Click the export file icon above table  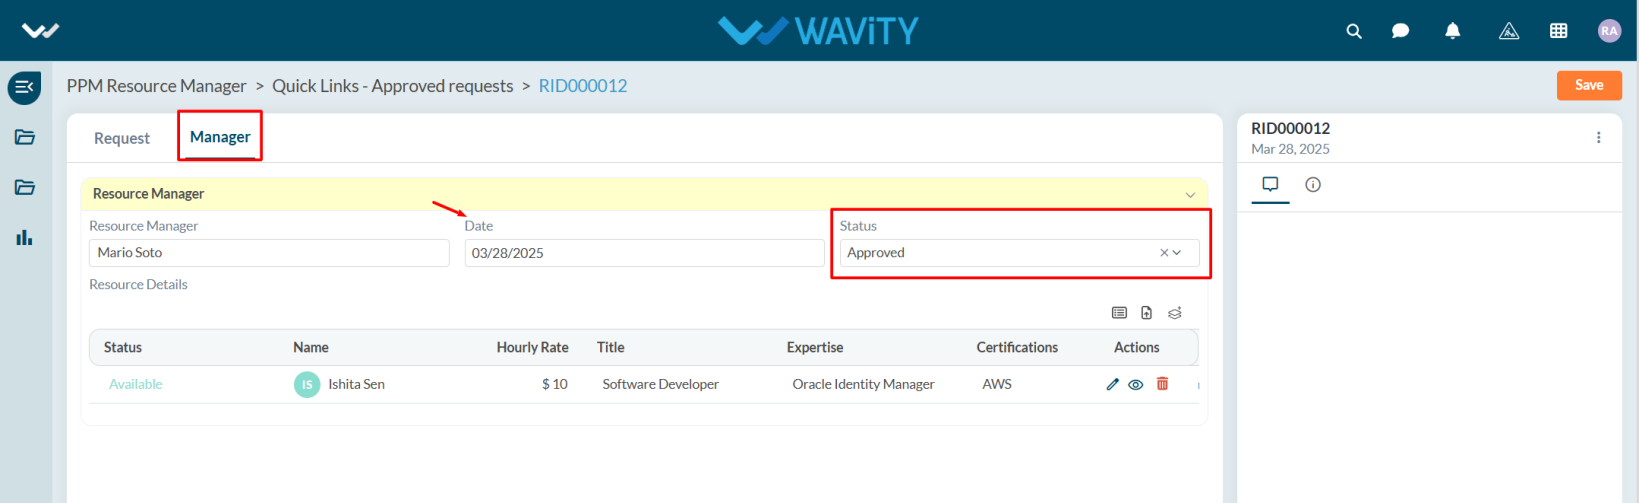click(x=1147, y=313)
